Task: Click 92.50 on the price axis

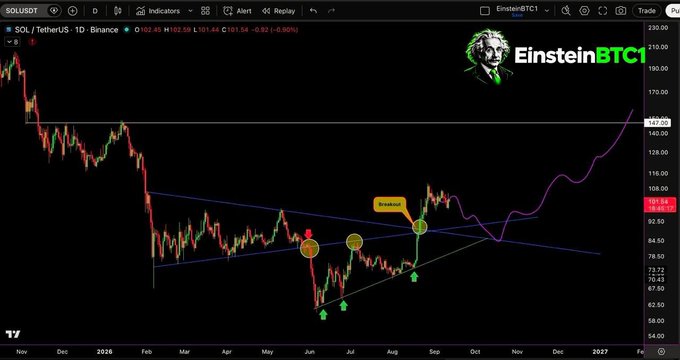Action: tap(656, 221)
